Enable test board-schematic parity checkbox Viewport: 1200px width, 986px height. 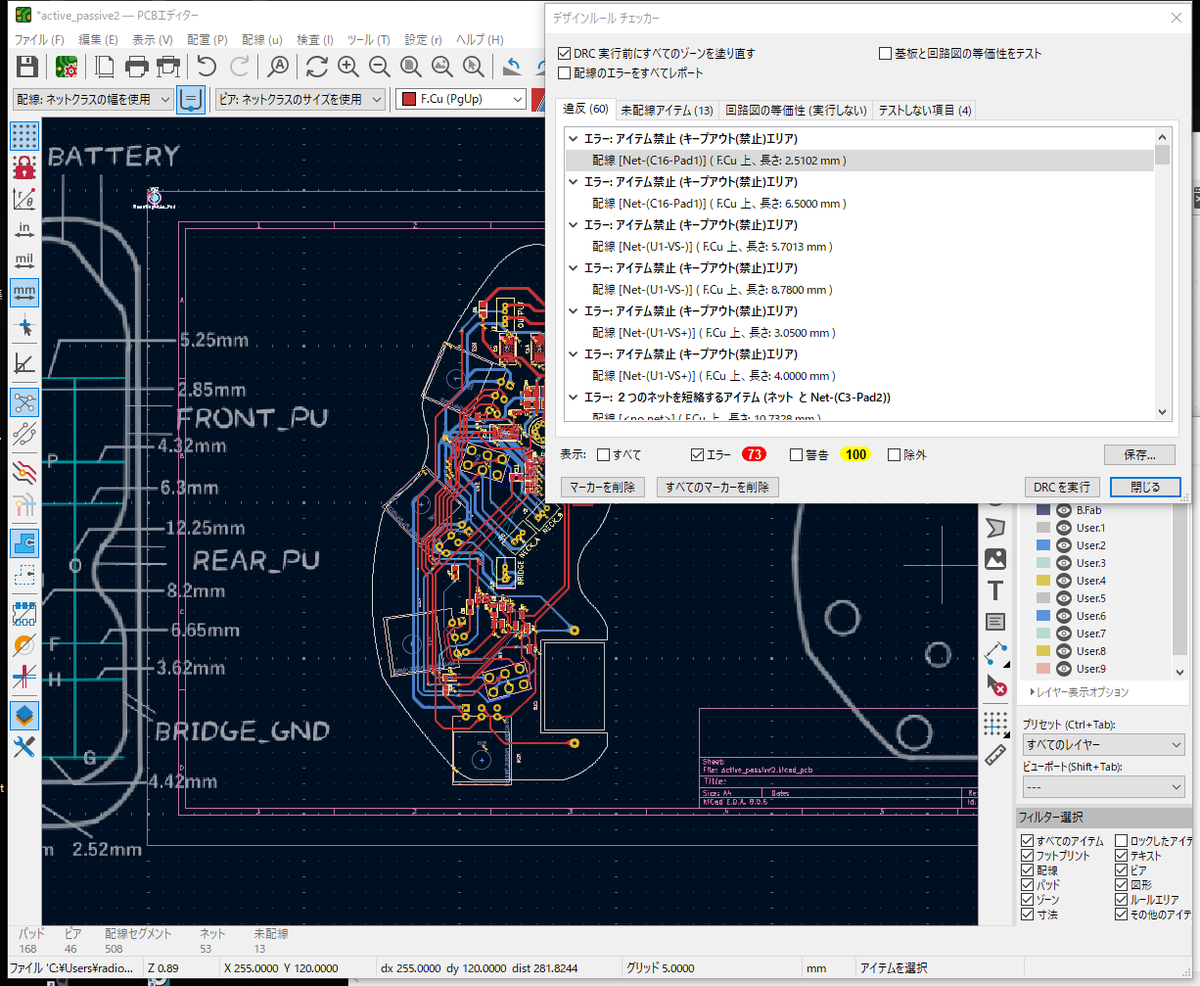pos(885,53)
